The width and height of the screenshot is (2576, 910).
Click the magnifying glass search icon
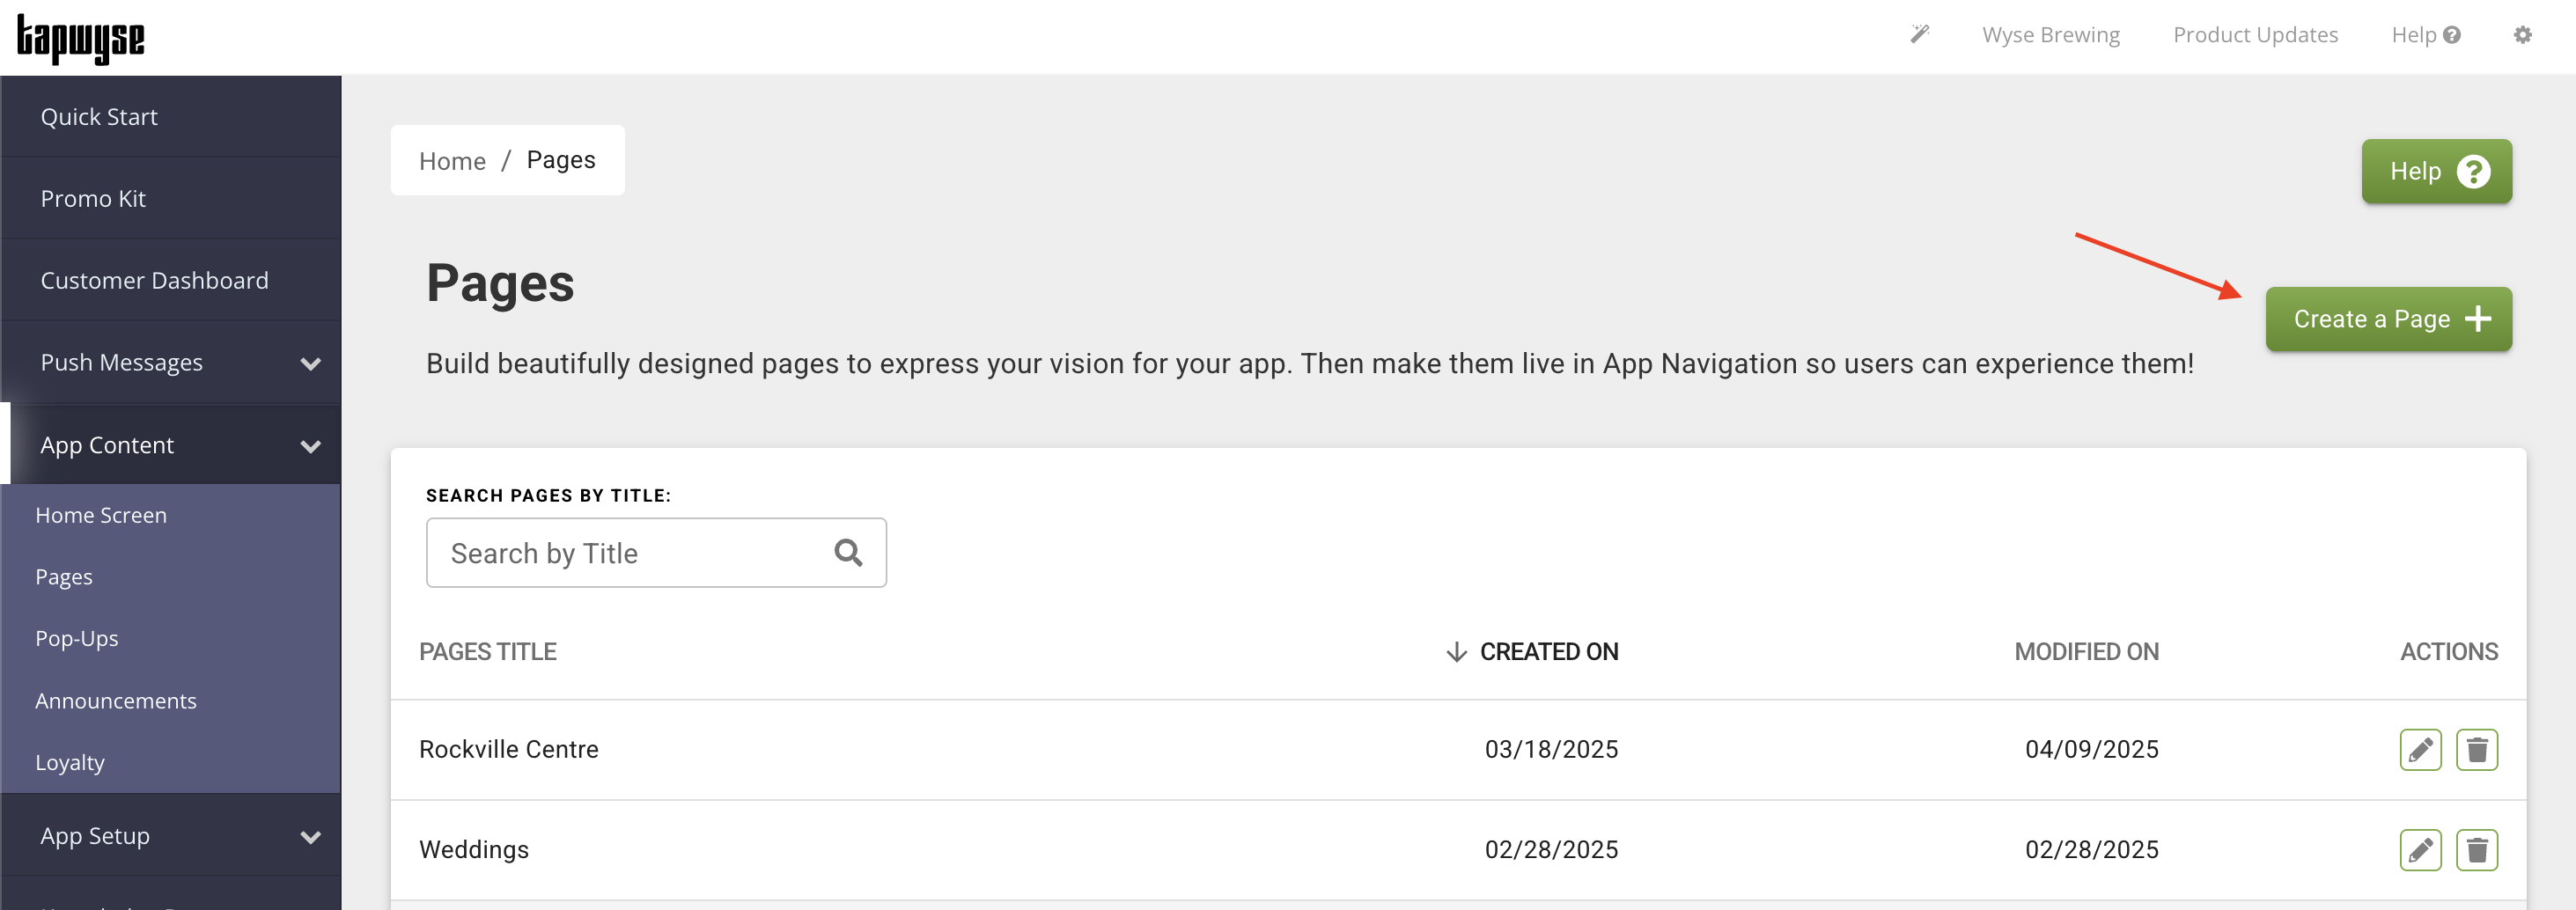click(848, 552)
